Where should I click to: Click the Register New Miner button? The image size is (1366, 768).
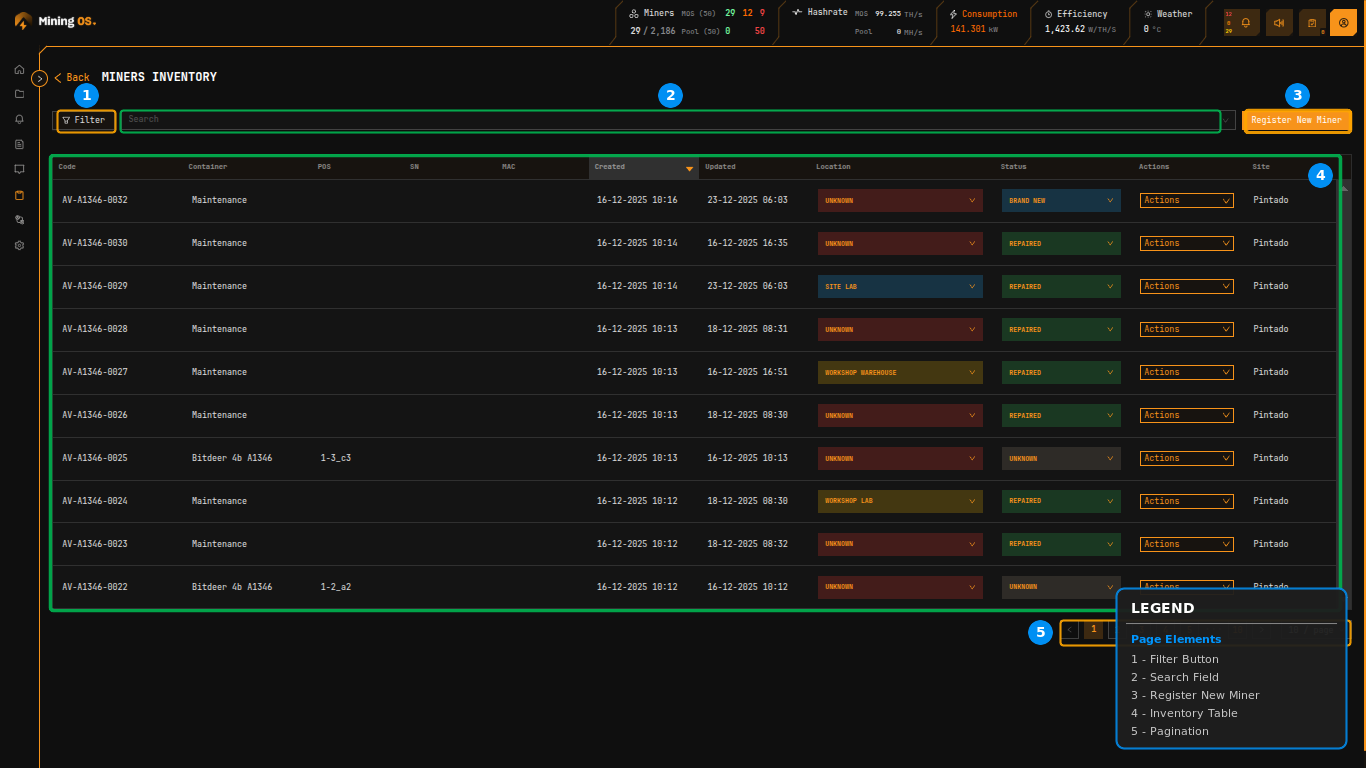(x=1296, y=120)
